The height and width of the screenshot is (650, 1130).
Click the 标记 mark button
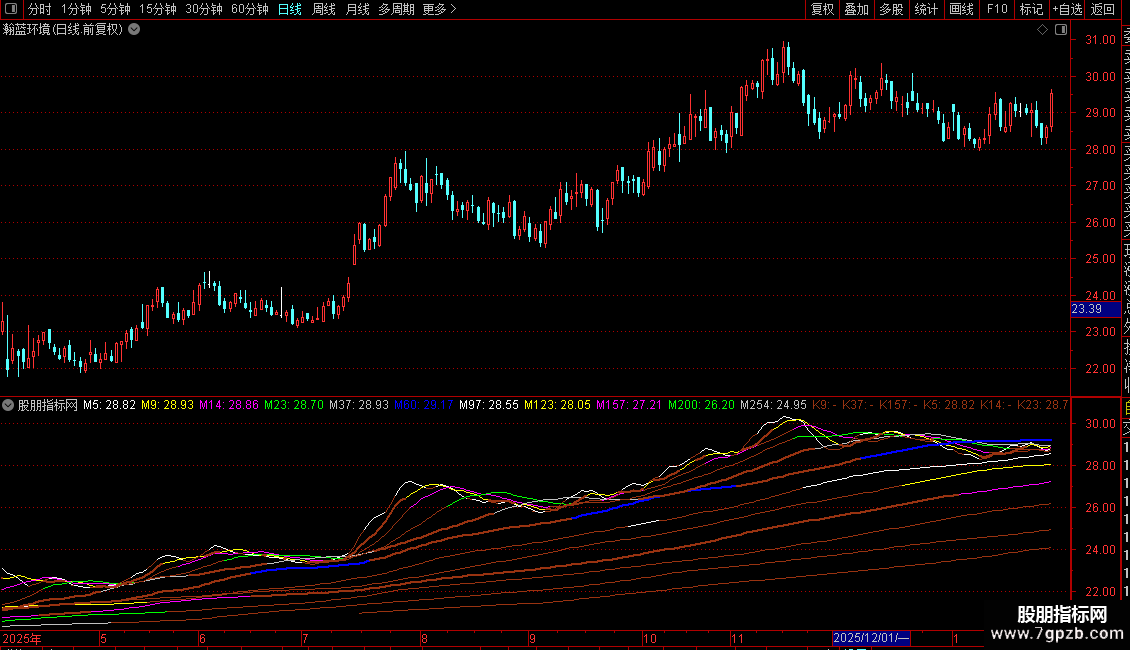pos(1031,9)
